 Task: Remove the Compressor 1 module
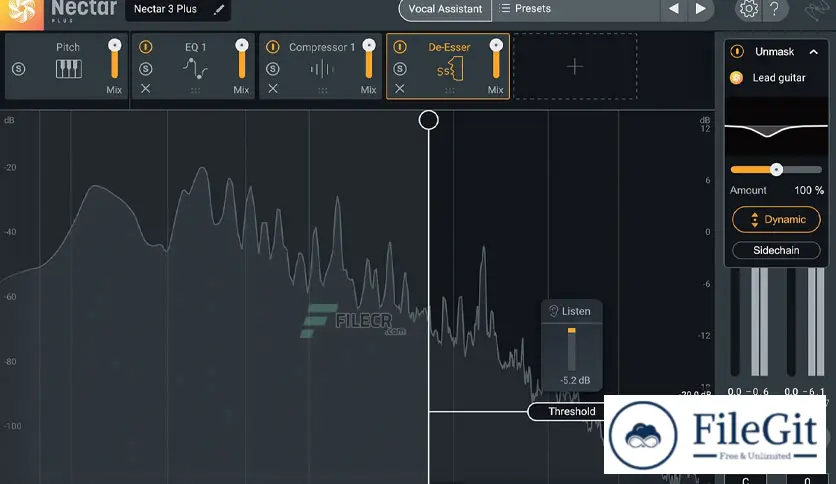point(272,88)
